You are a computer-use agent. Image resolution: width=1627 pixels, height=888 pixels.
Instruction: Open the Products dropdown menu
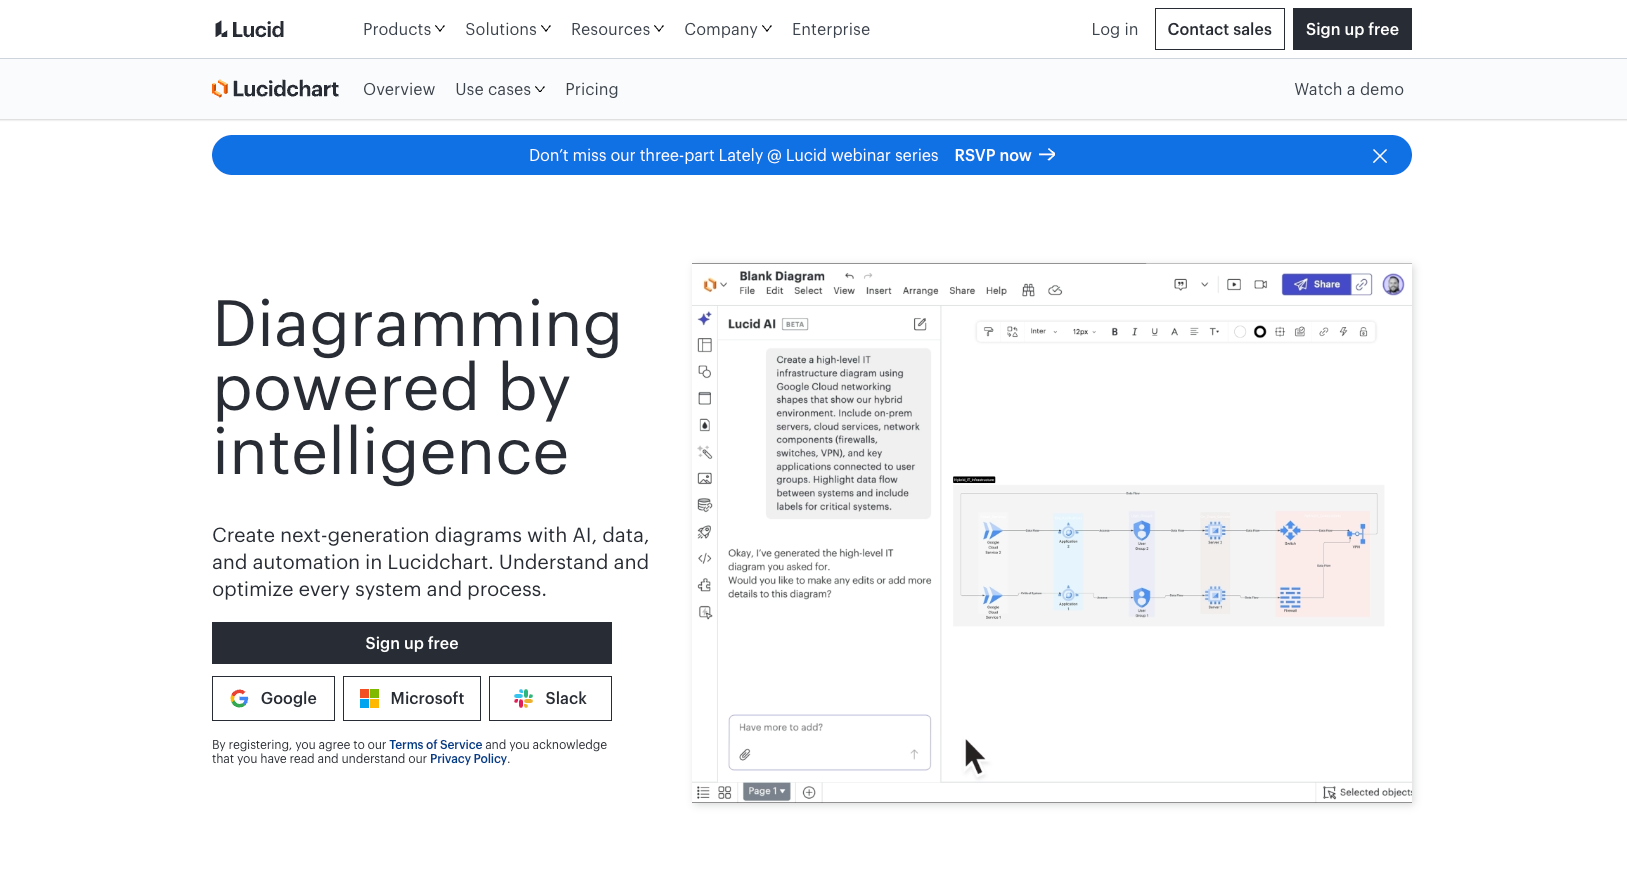pyautogui.click(x=403, y=29)
